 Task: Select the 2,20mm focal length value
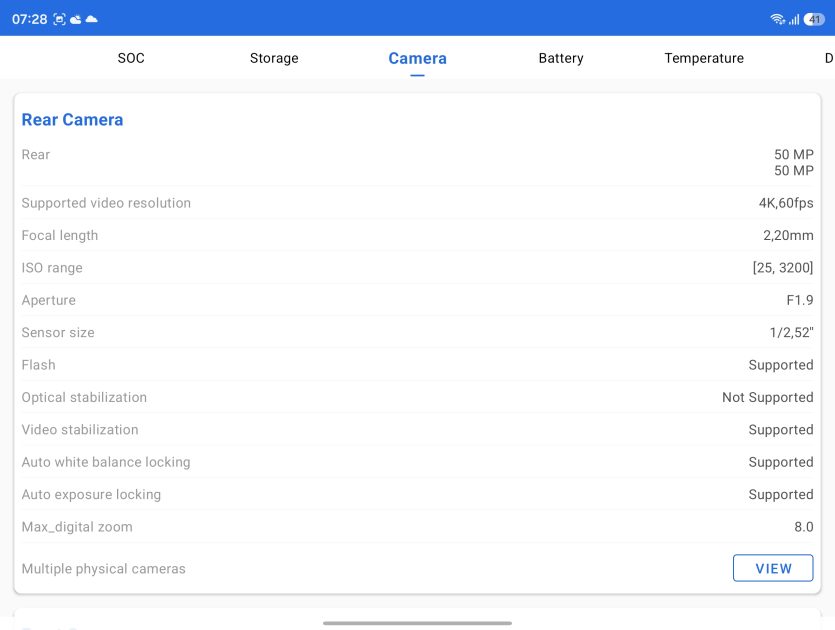[x=788, y=235]
